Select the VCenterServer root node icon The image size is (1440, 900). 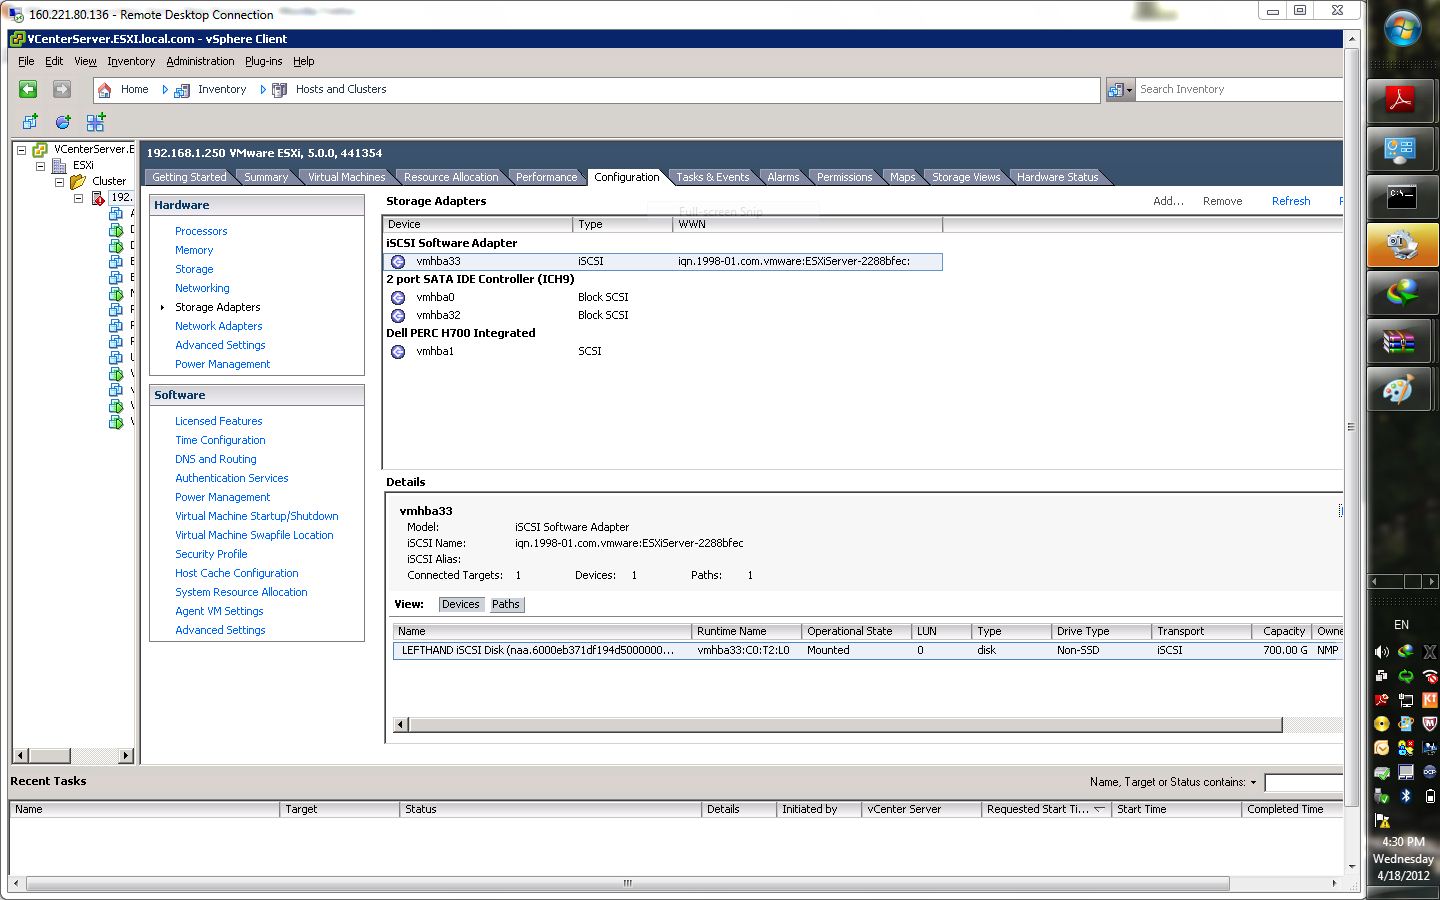tap(40, 149)
